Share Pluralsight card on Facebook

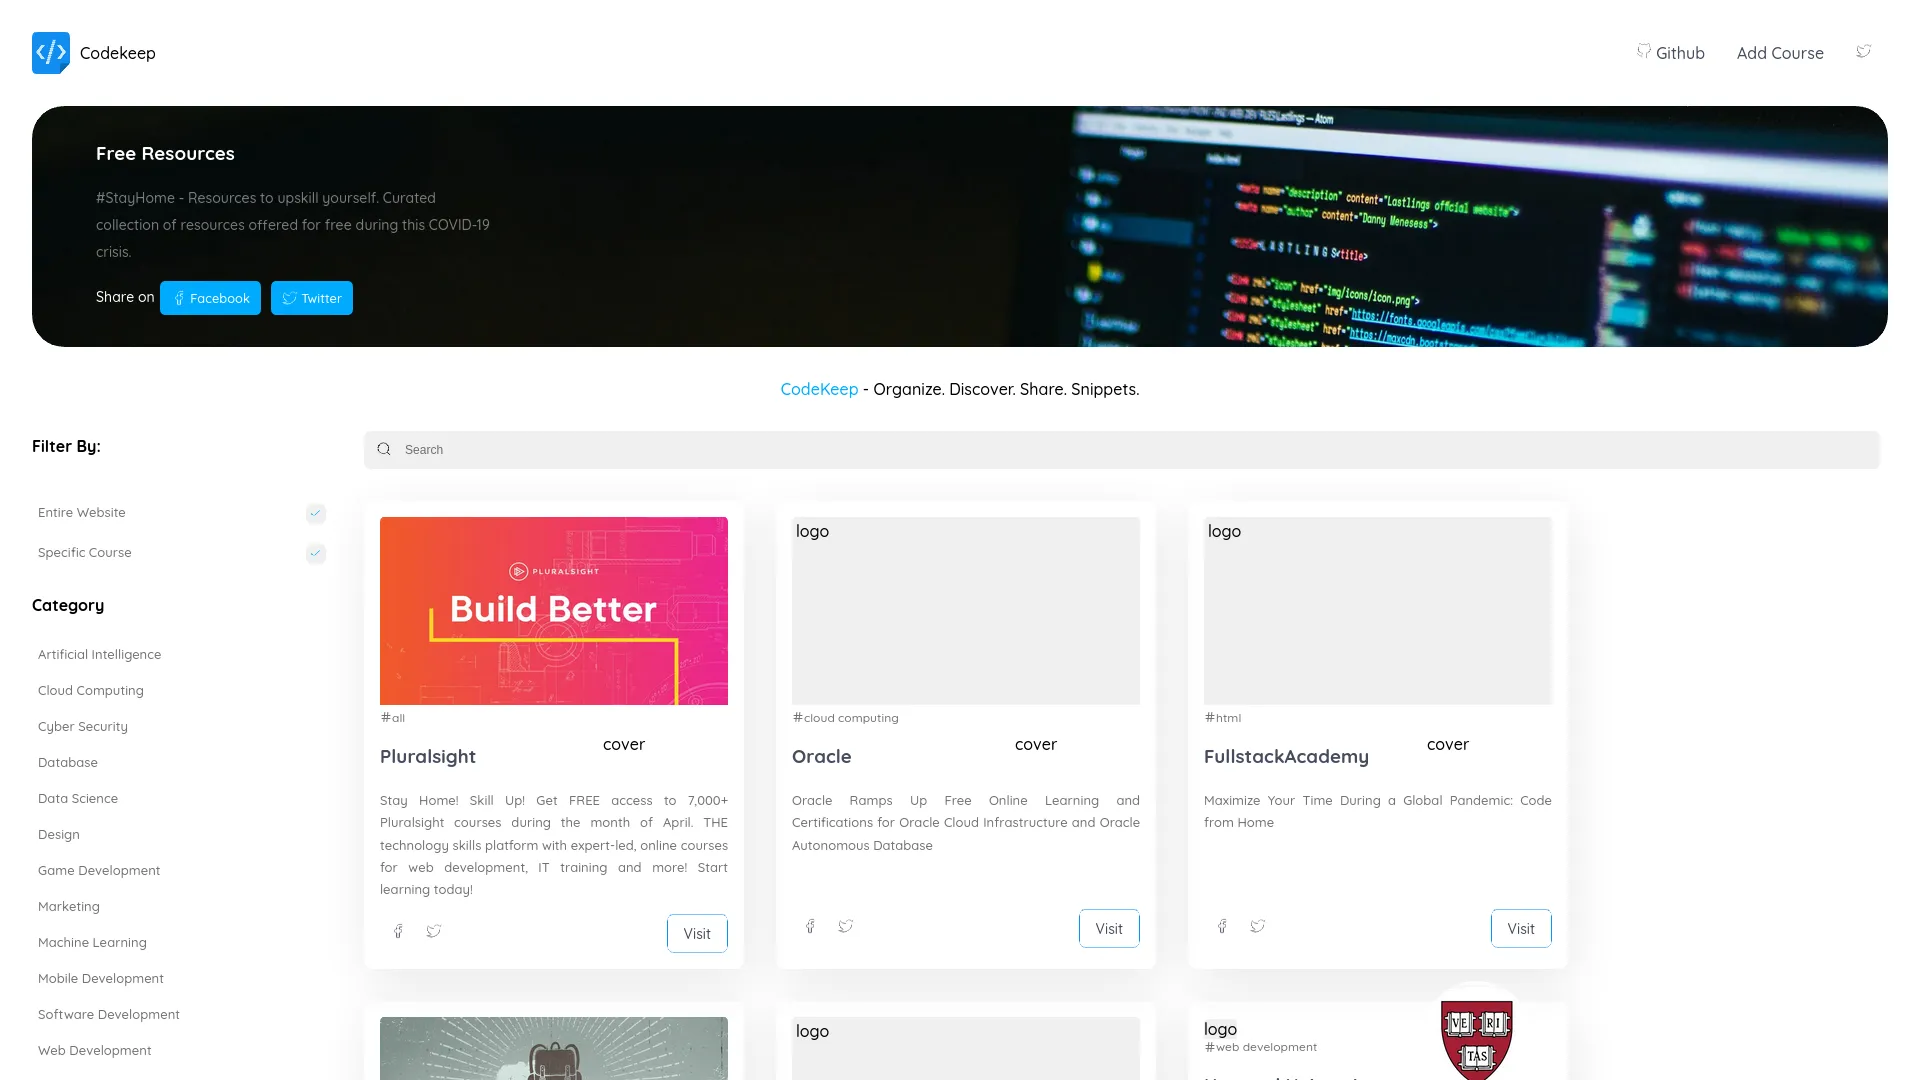tap(398, 931)
